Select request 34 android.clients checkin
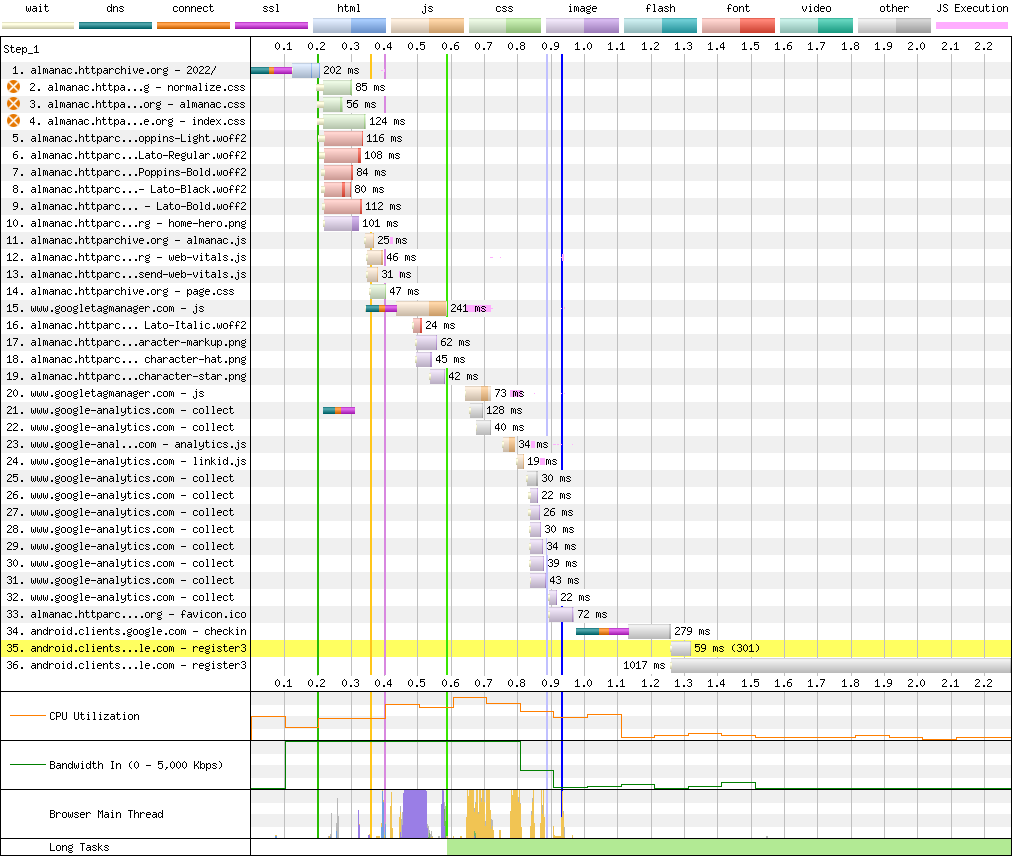Screen dimensions: 1012x856 [126, 631]
